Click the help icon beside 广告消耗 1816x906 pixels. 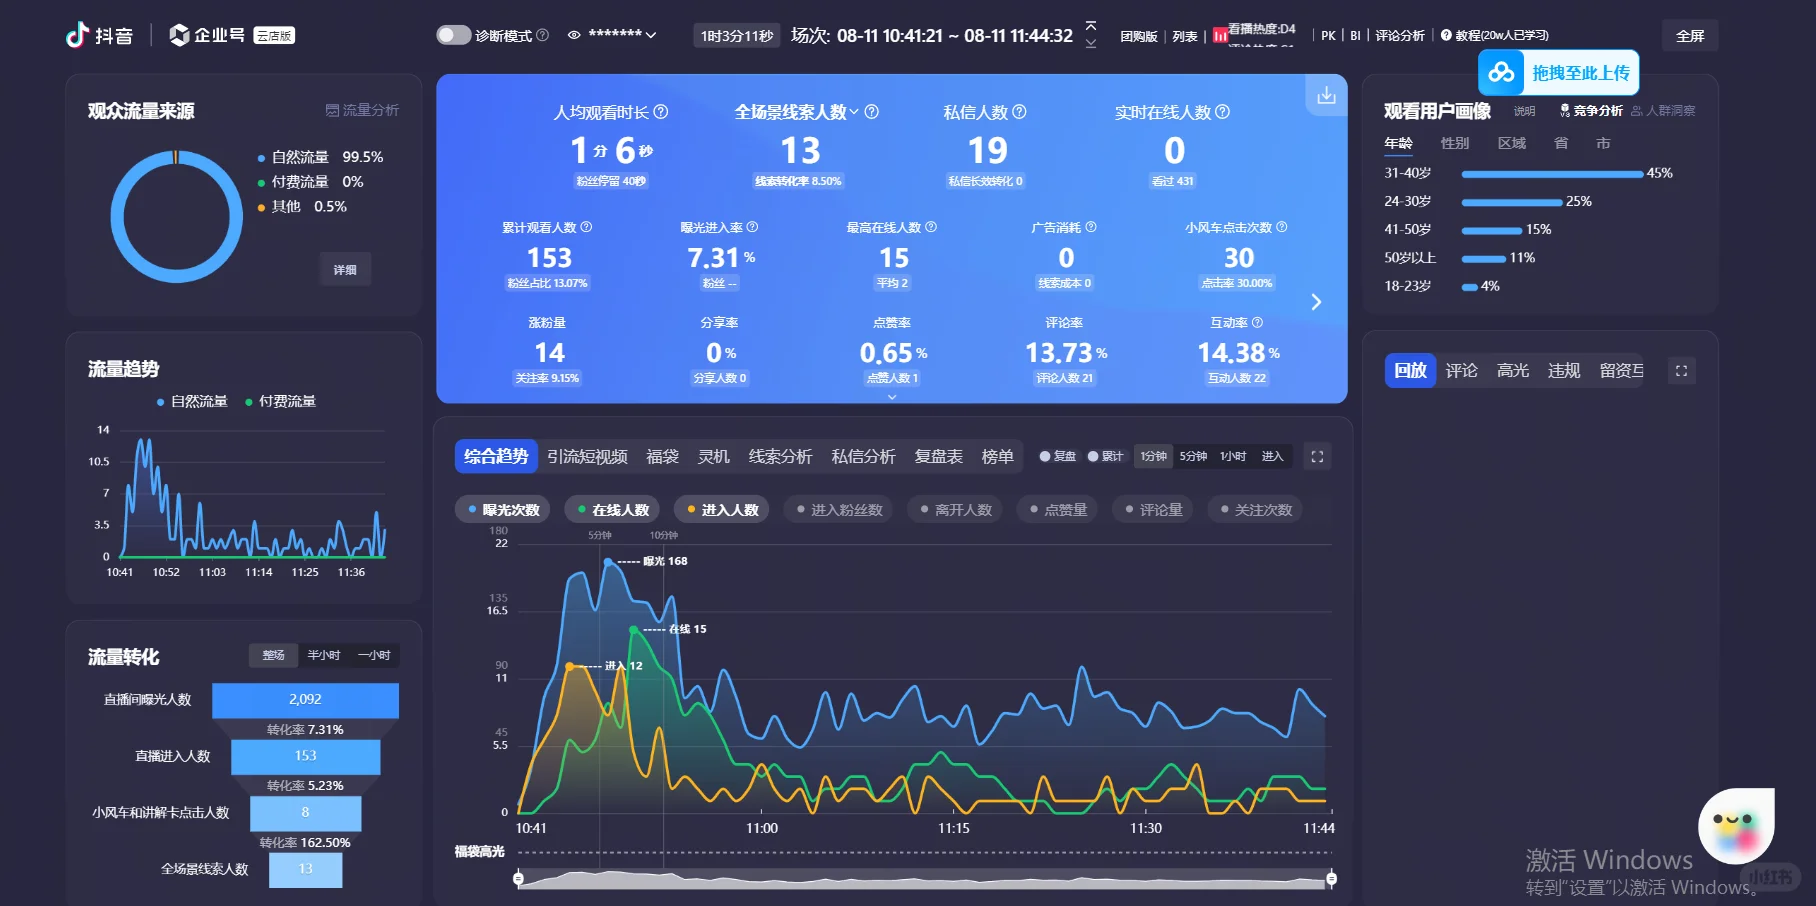pyautogui.click(x=1091, y=227)
